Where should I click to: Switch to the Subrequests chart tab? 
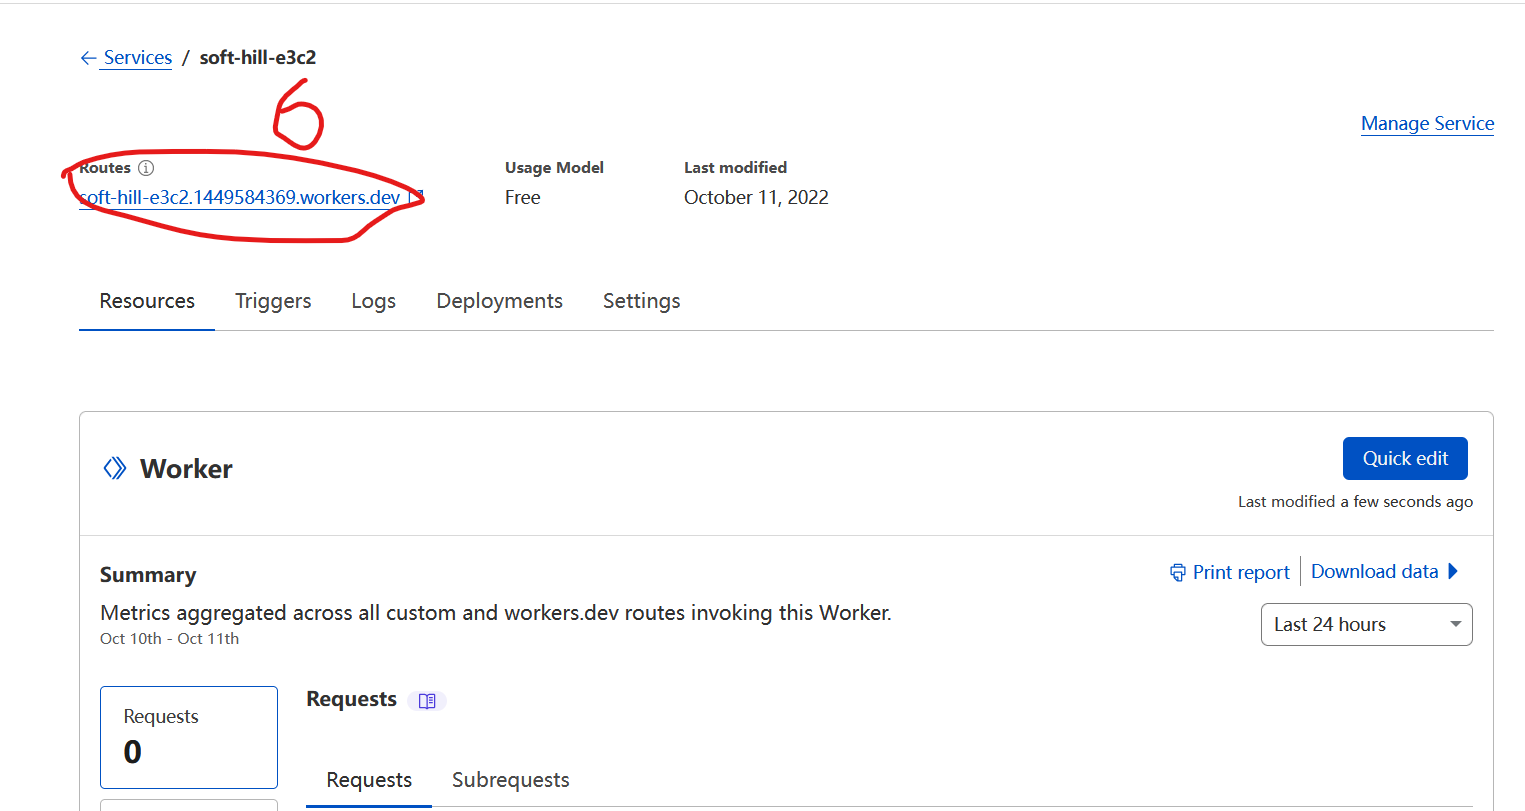point(510,780)
